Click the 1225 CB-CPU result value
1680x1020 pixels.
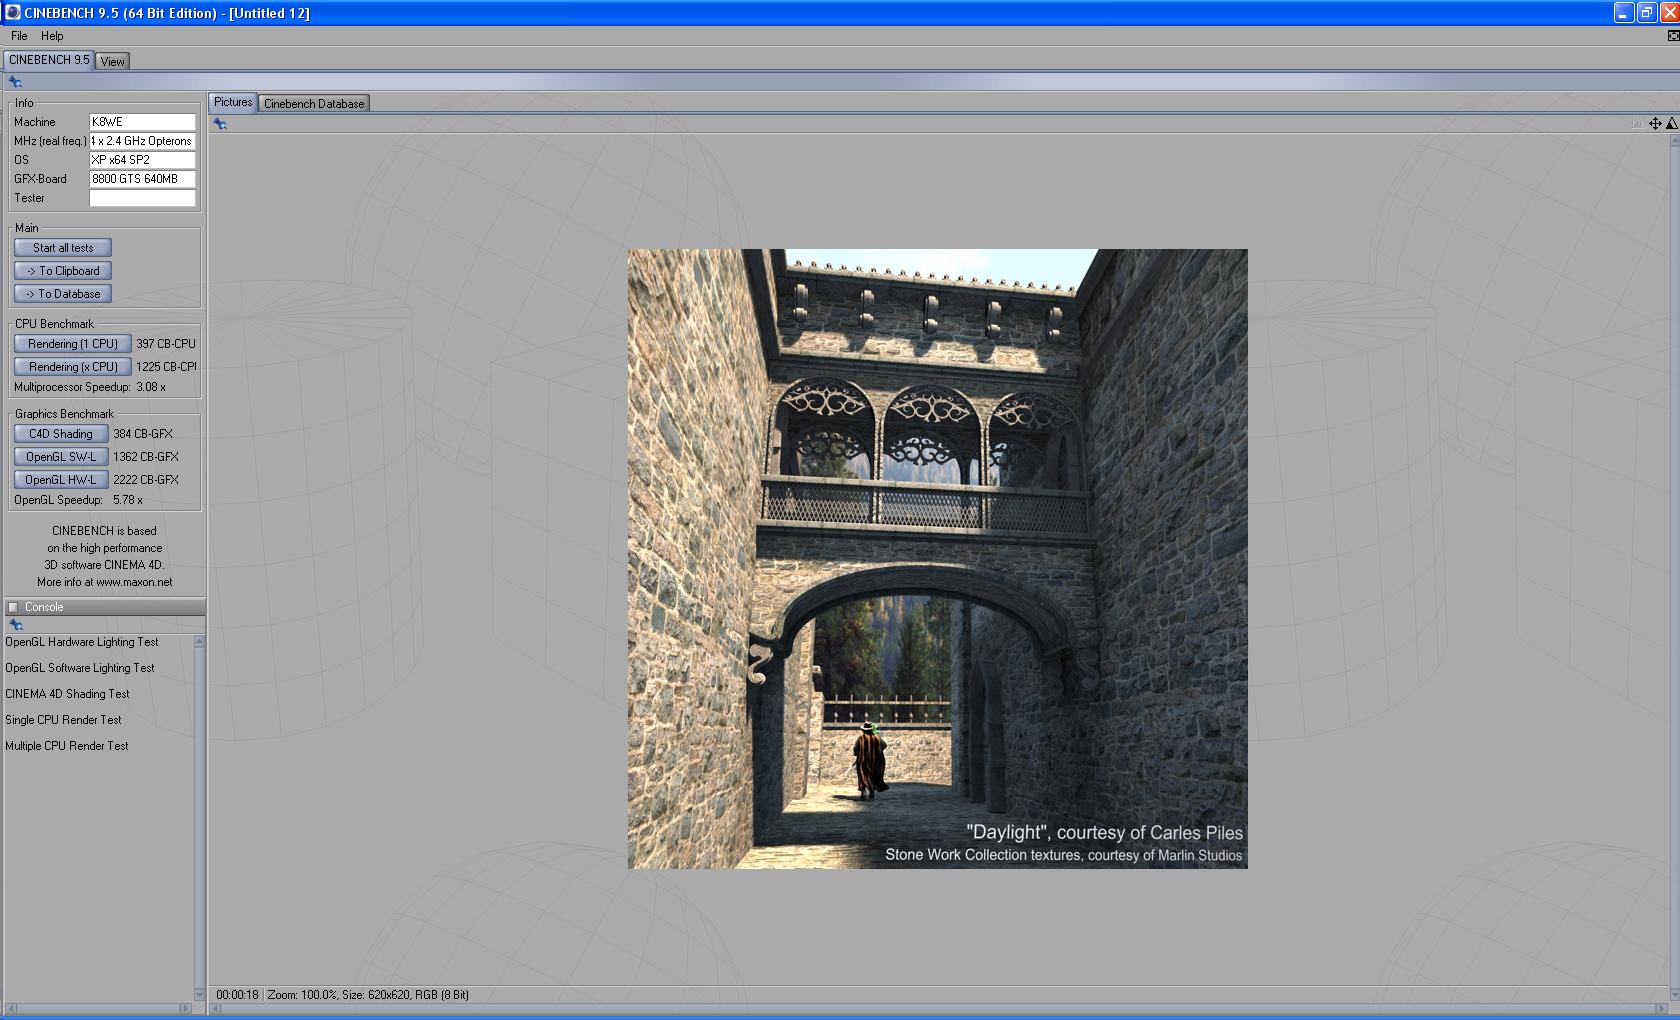pos(166,367)
